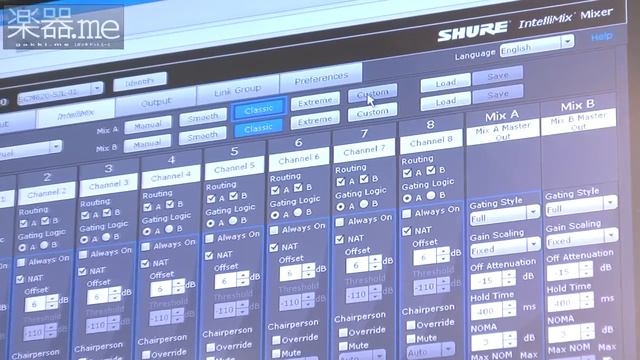Open Channel 8 Auto dropdown under Mute

click(x=430, y=351)
